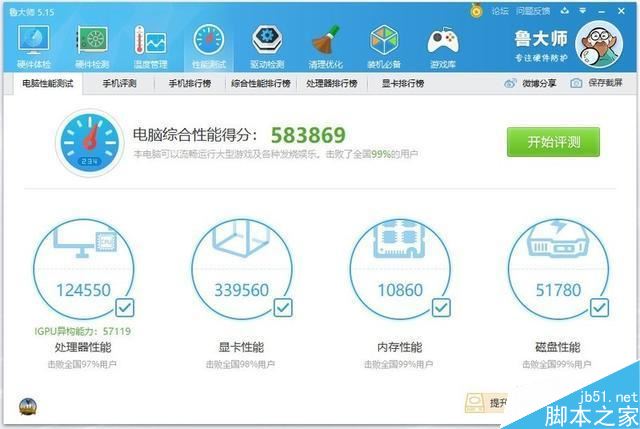Click the medal icon in title bar

click(476, 10)
